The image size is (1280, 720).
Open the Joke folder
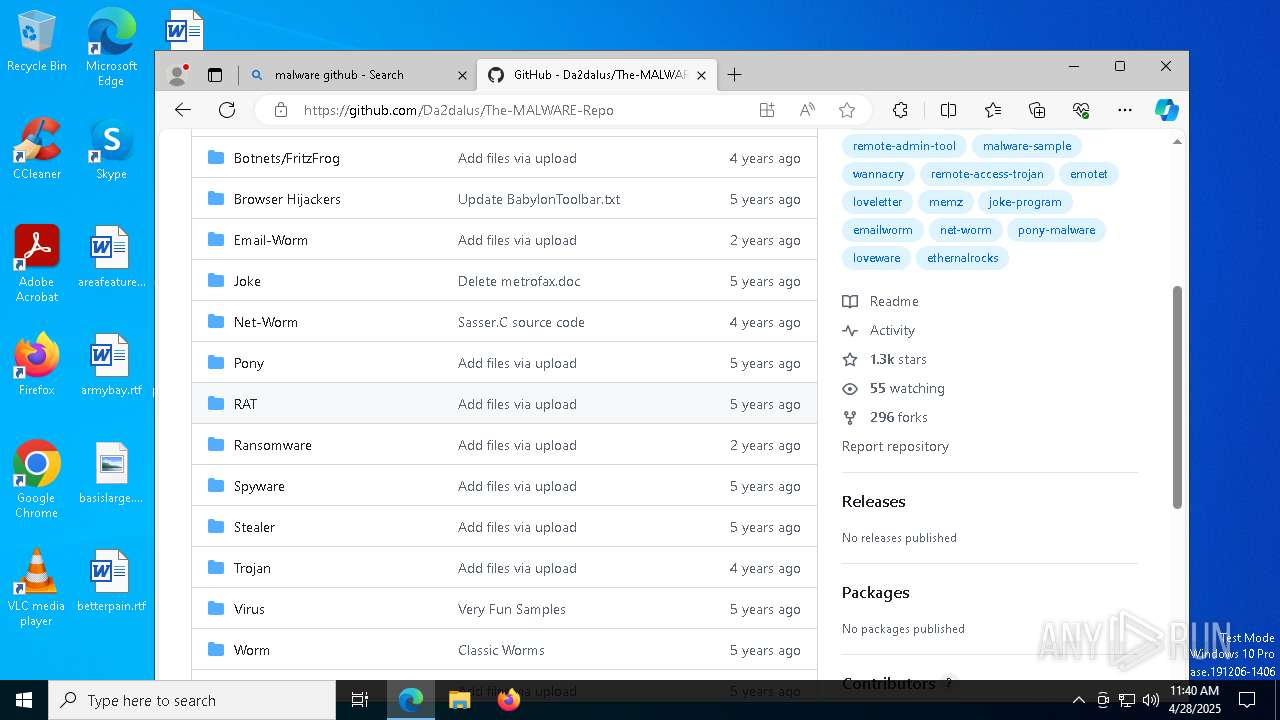[247, 281]
